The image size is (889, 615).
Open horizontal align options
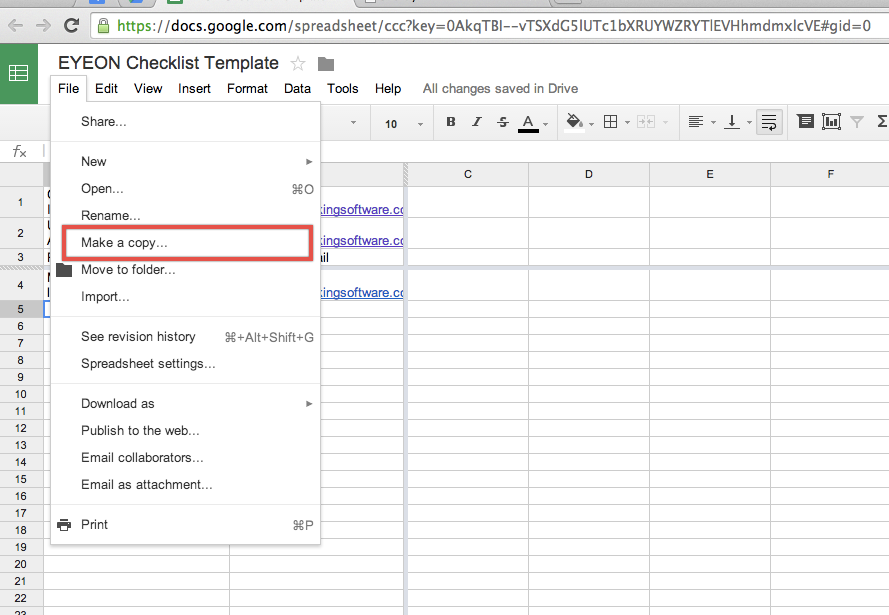[696, 122]
